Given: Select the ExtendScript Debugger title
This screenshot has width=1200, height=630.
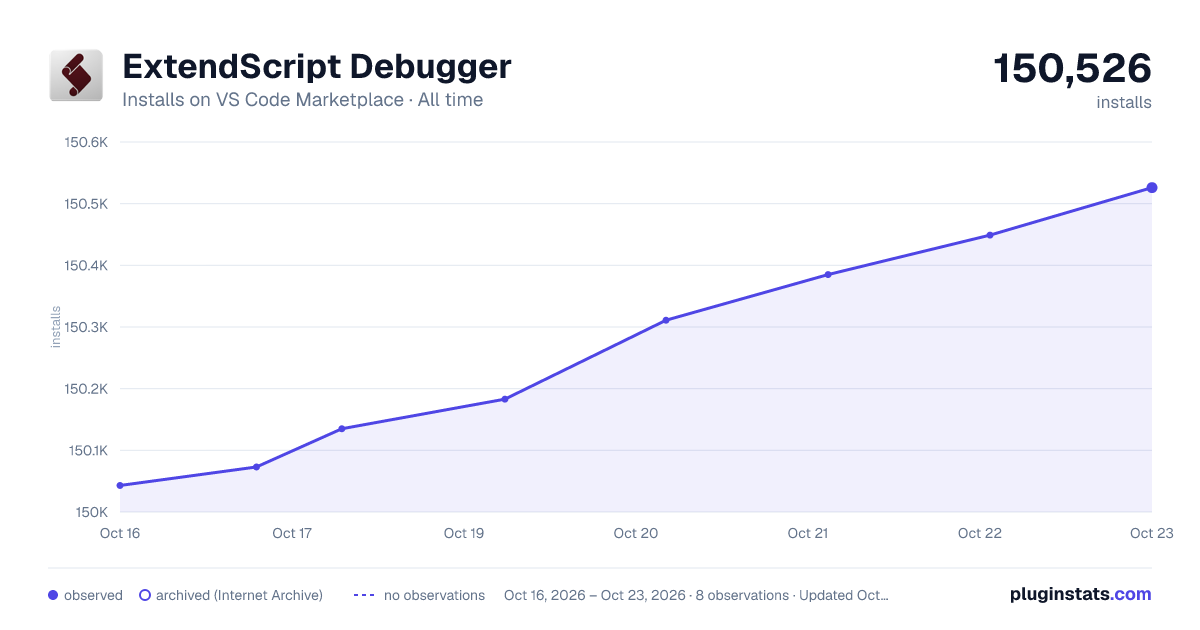Looking at the screenshot, I should 316,67.
